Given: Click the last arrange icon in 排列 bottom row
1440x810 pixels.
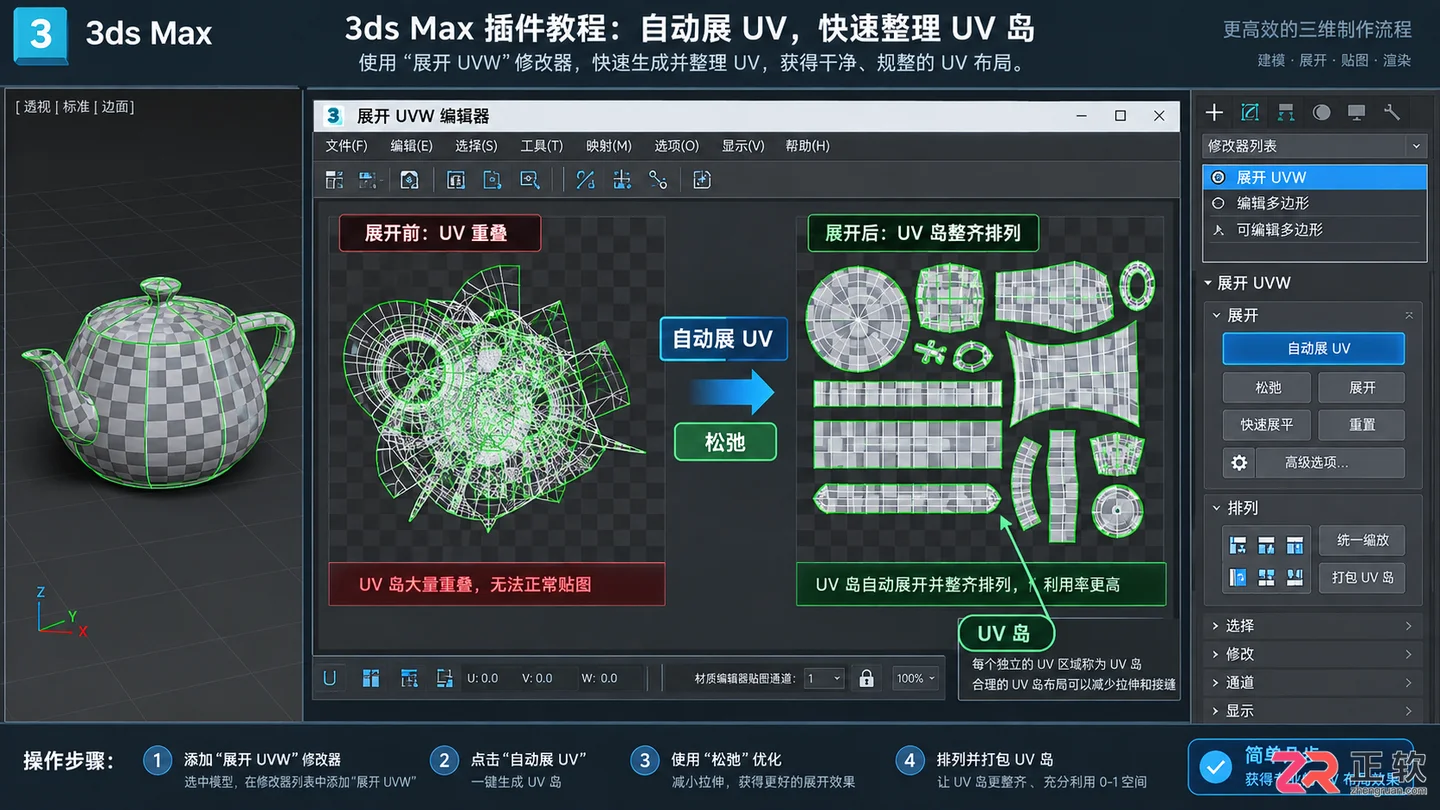Looking at the screenshot, I should pyautogui.click(x=1295, y=577).
